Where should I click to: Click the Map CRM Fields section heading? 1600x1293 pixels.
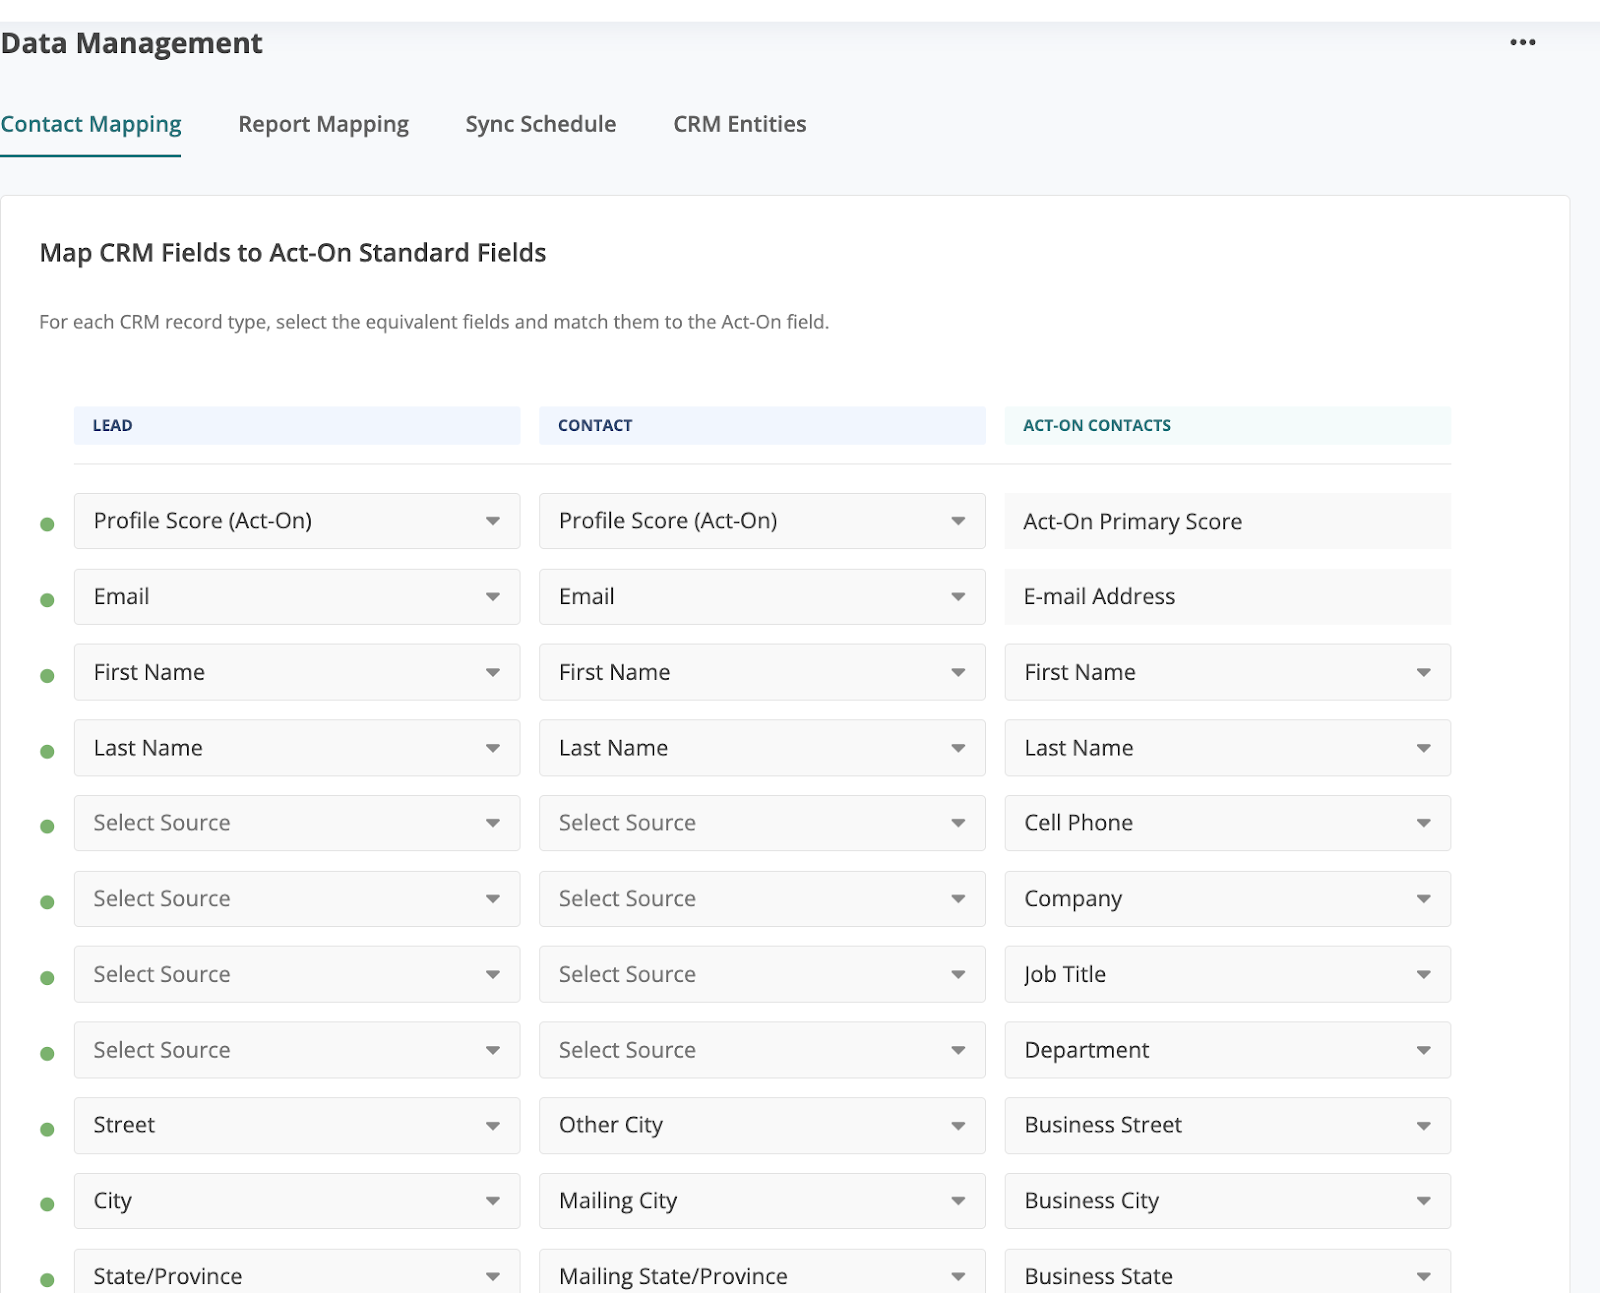coord(293,253)
